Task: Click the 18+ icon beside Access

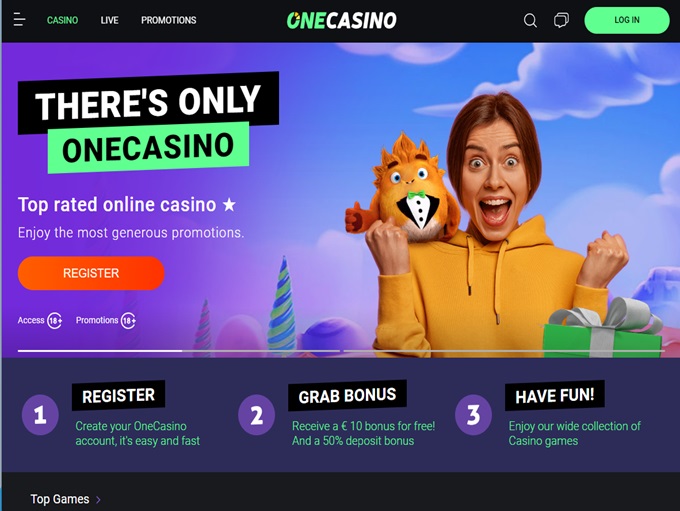Action: point(55,321)
